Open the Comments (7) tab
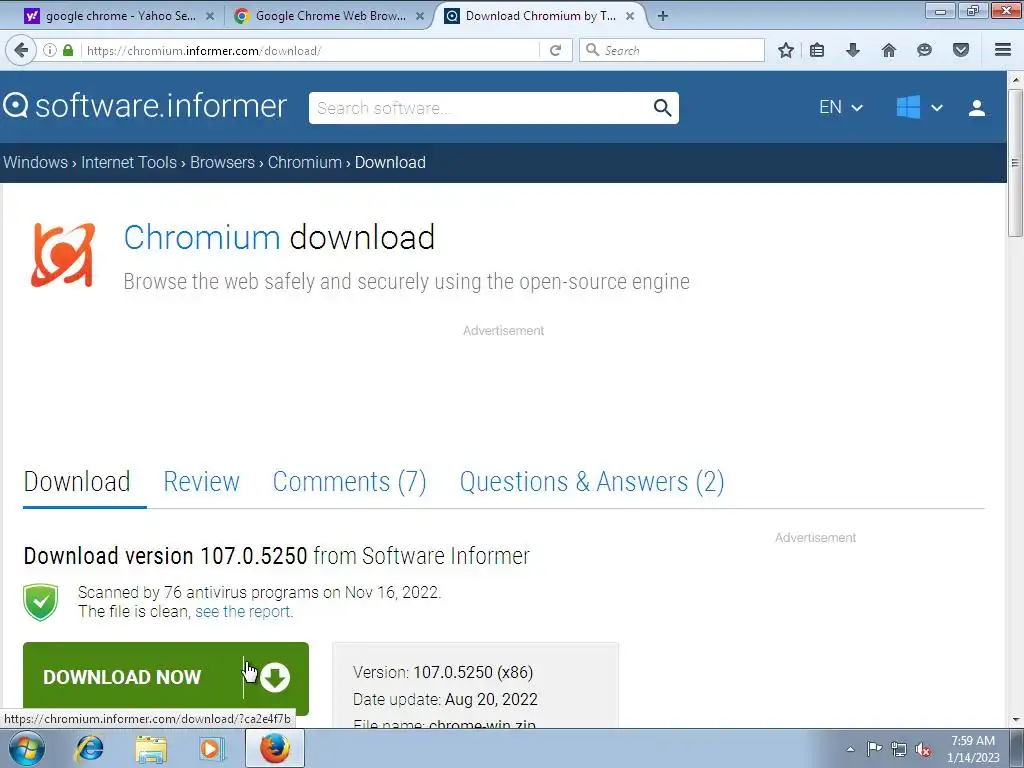 pyautogui.click(x=349, y=482)
